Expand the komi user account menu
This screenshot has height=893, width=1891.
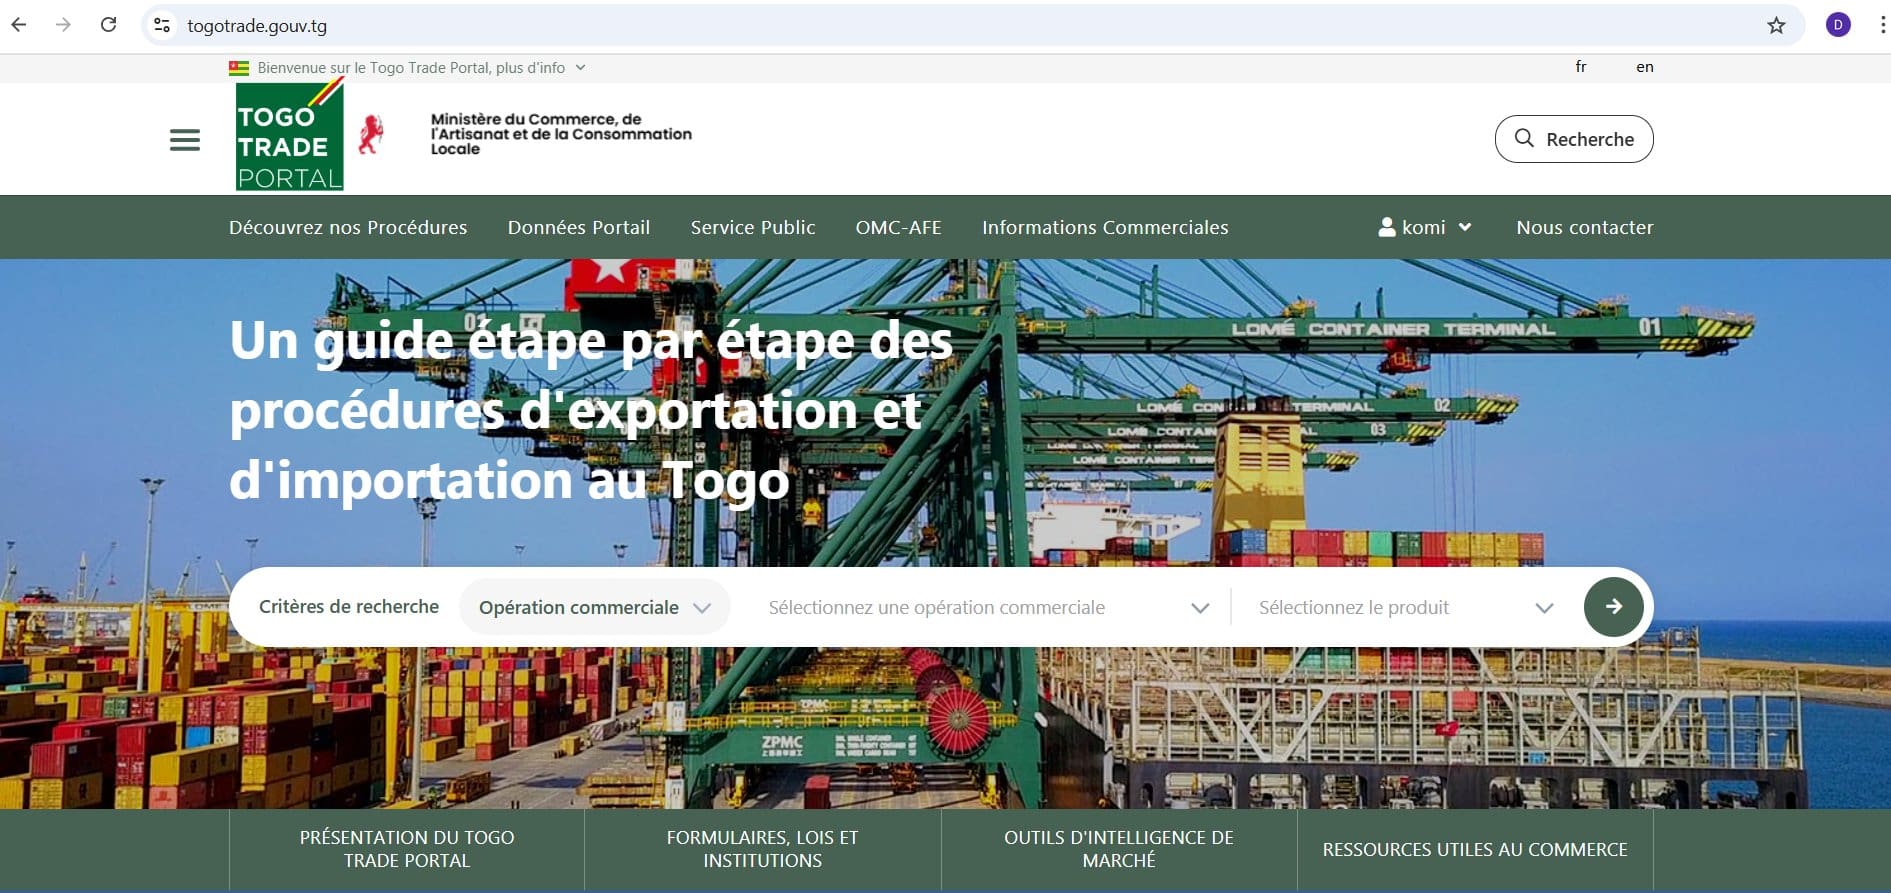pos(1424,227)
